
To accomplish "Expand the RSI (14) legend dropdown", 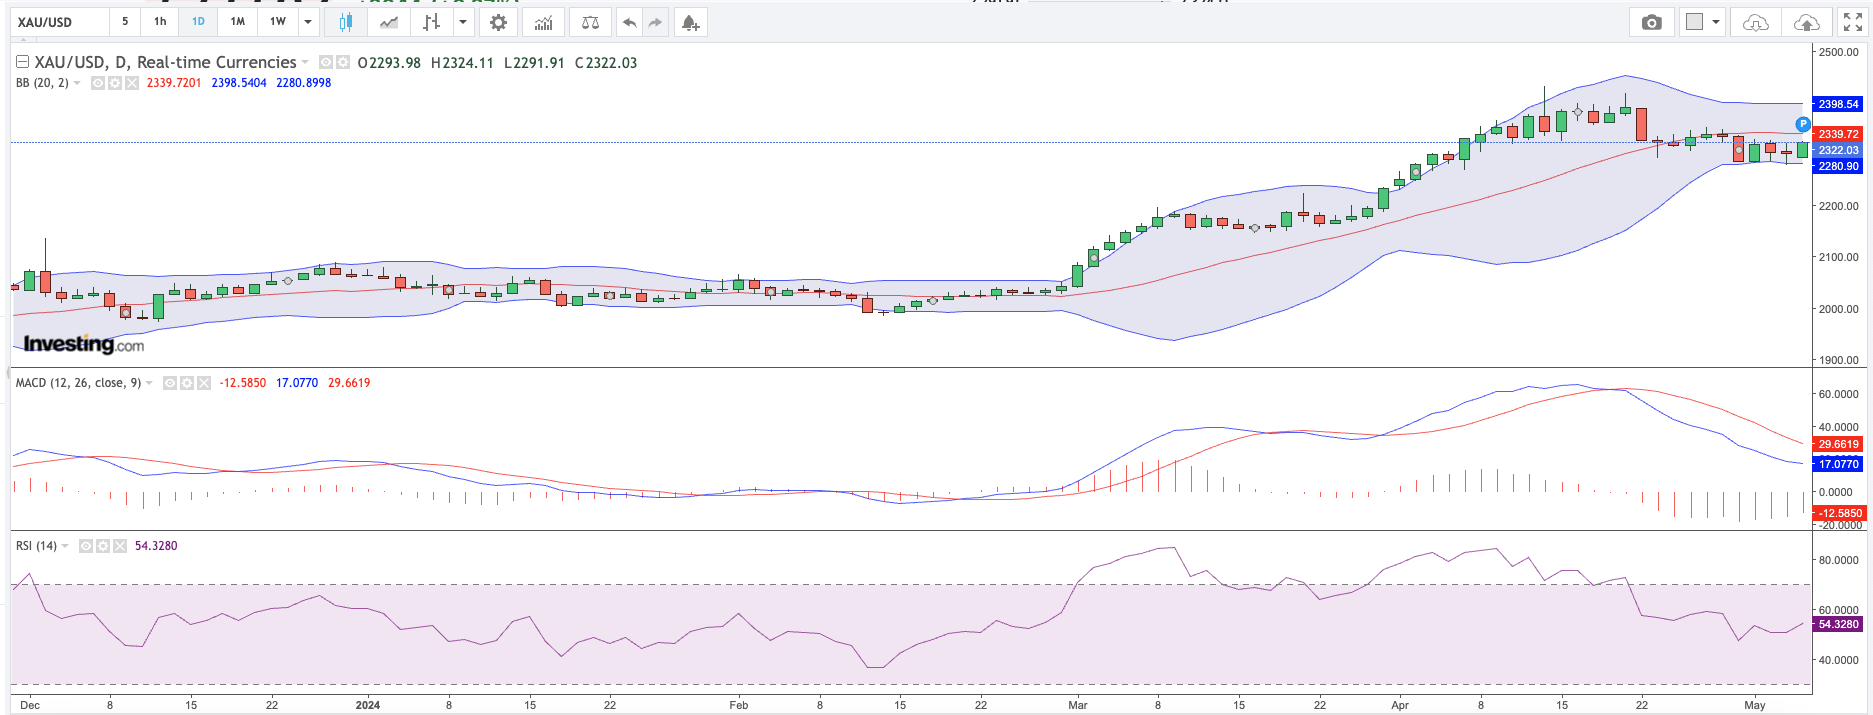I will 66,546.
